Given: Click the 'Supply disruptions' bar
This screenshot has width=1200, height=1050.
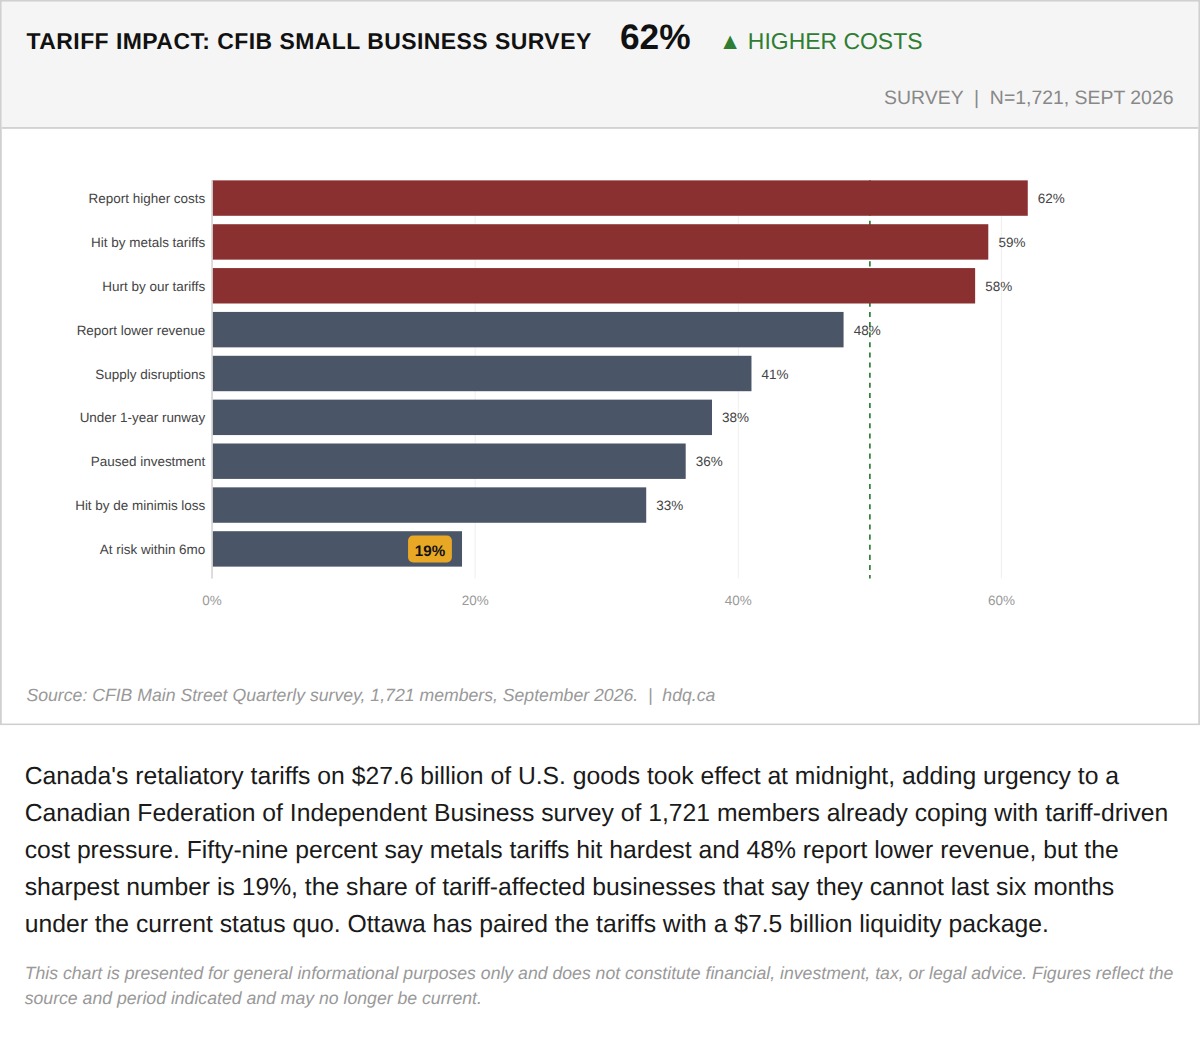Looking at the screenshot, I should (x=482, y=374).
